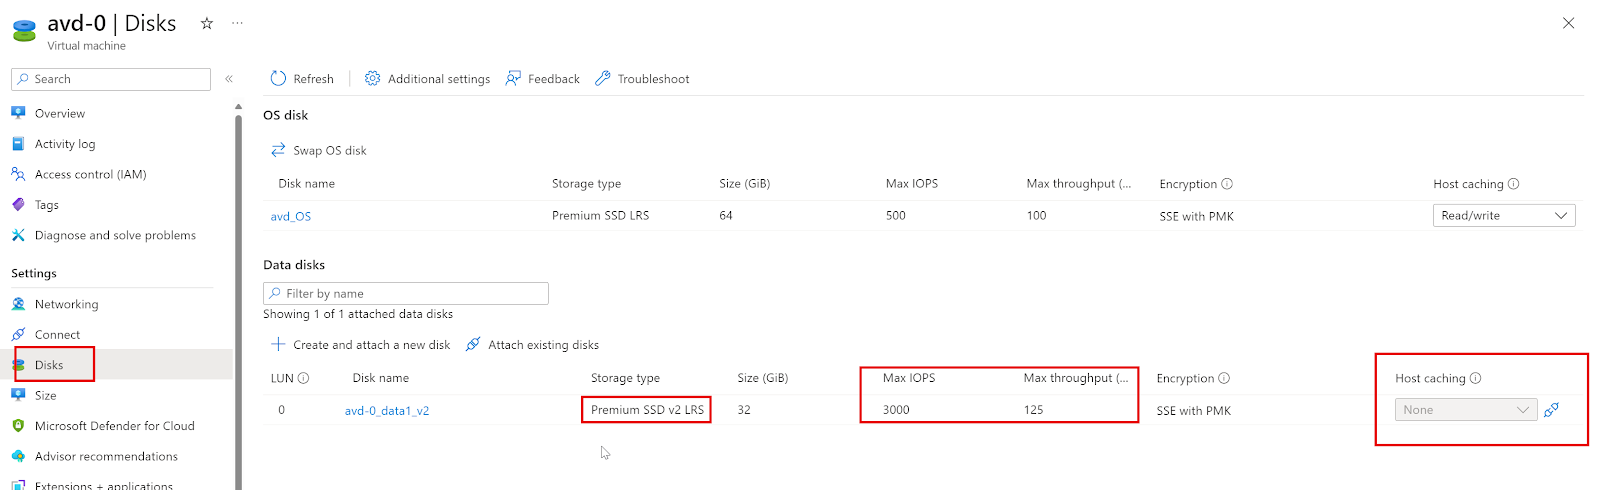Click the OS disk Disk name column header
Viewport: 1600px width, 490px height.
(x=307, y=184)
